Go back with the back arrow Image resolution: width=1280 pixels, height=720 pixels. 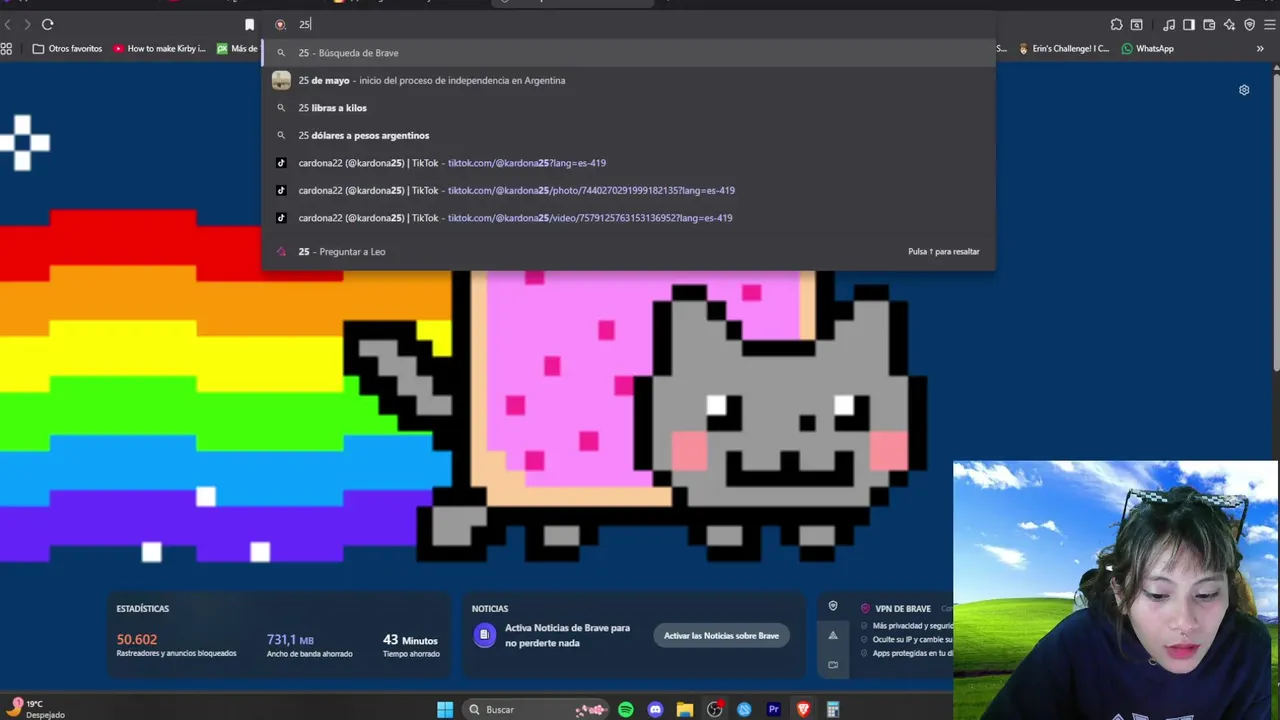coord(8,24)
